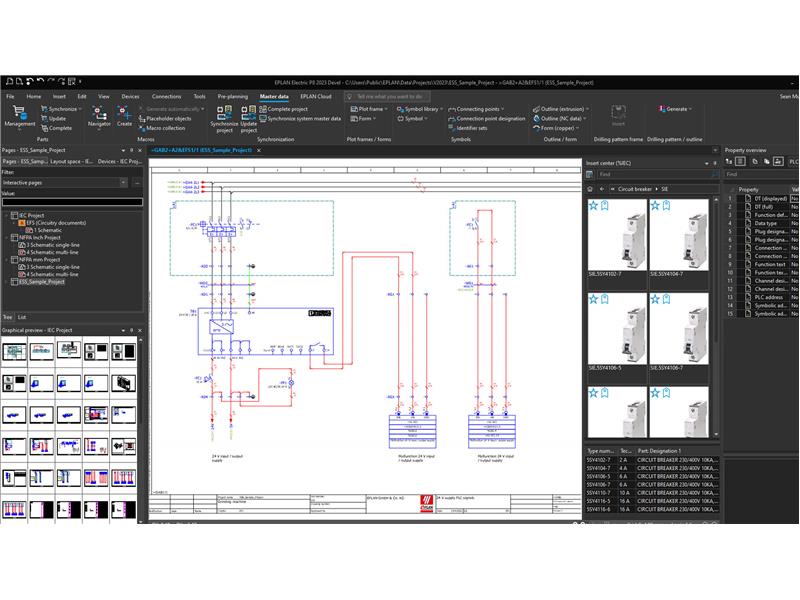Image resolution: width=800 pixels, height=600 pixels.
Task: Click the Find field in Insert center
Action: [x=653, y=174]
